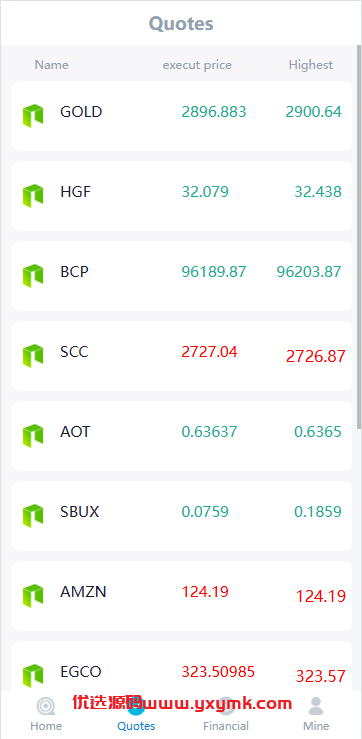Switch to the Financial tab
Viewport: 362px width, 739px height.
click(226, 714)
